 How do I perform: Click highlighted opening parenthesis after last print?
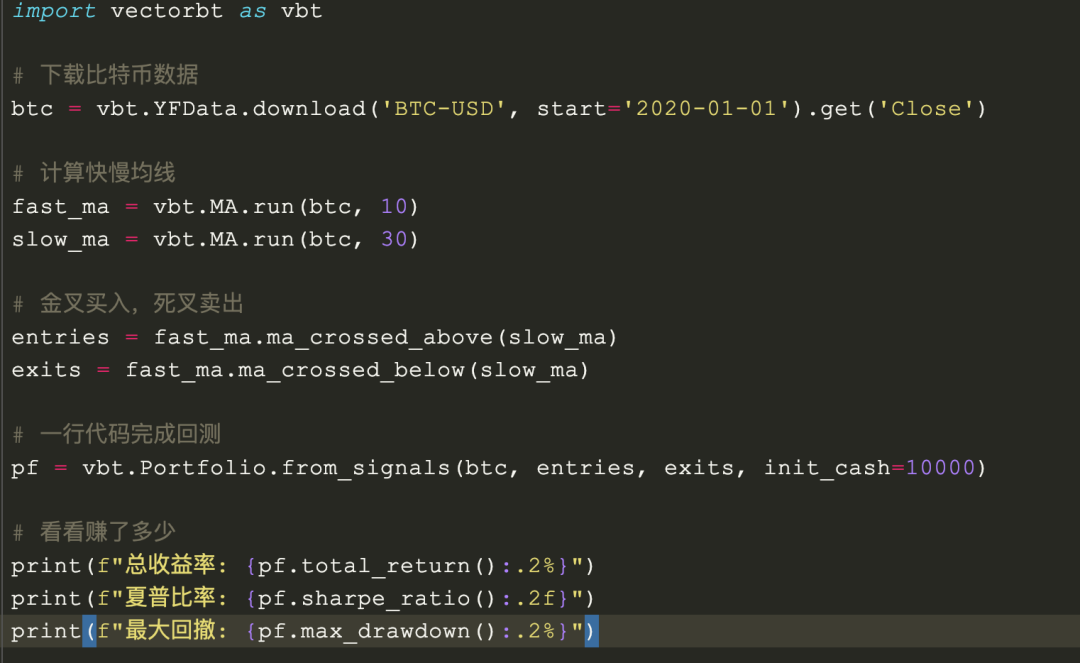click(90, 631)
